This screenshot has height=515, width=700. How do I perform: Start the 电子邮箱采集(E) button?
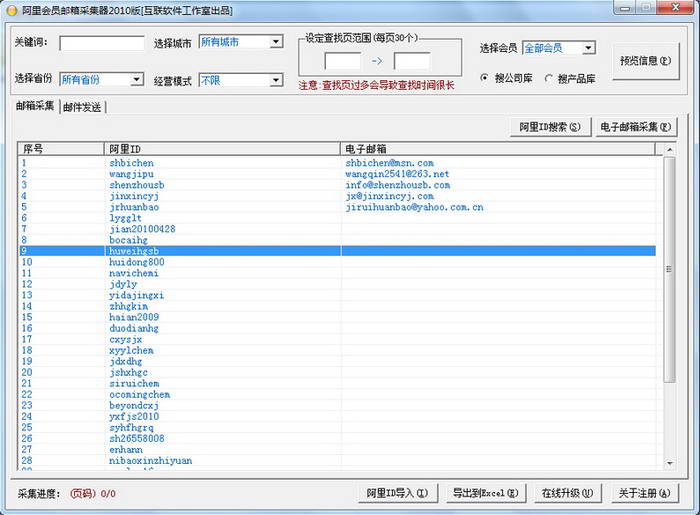(x=637, y=127)
